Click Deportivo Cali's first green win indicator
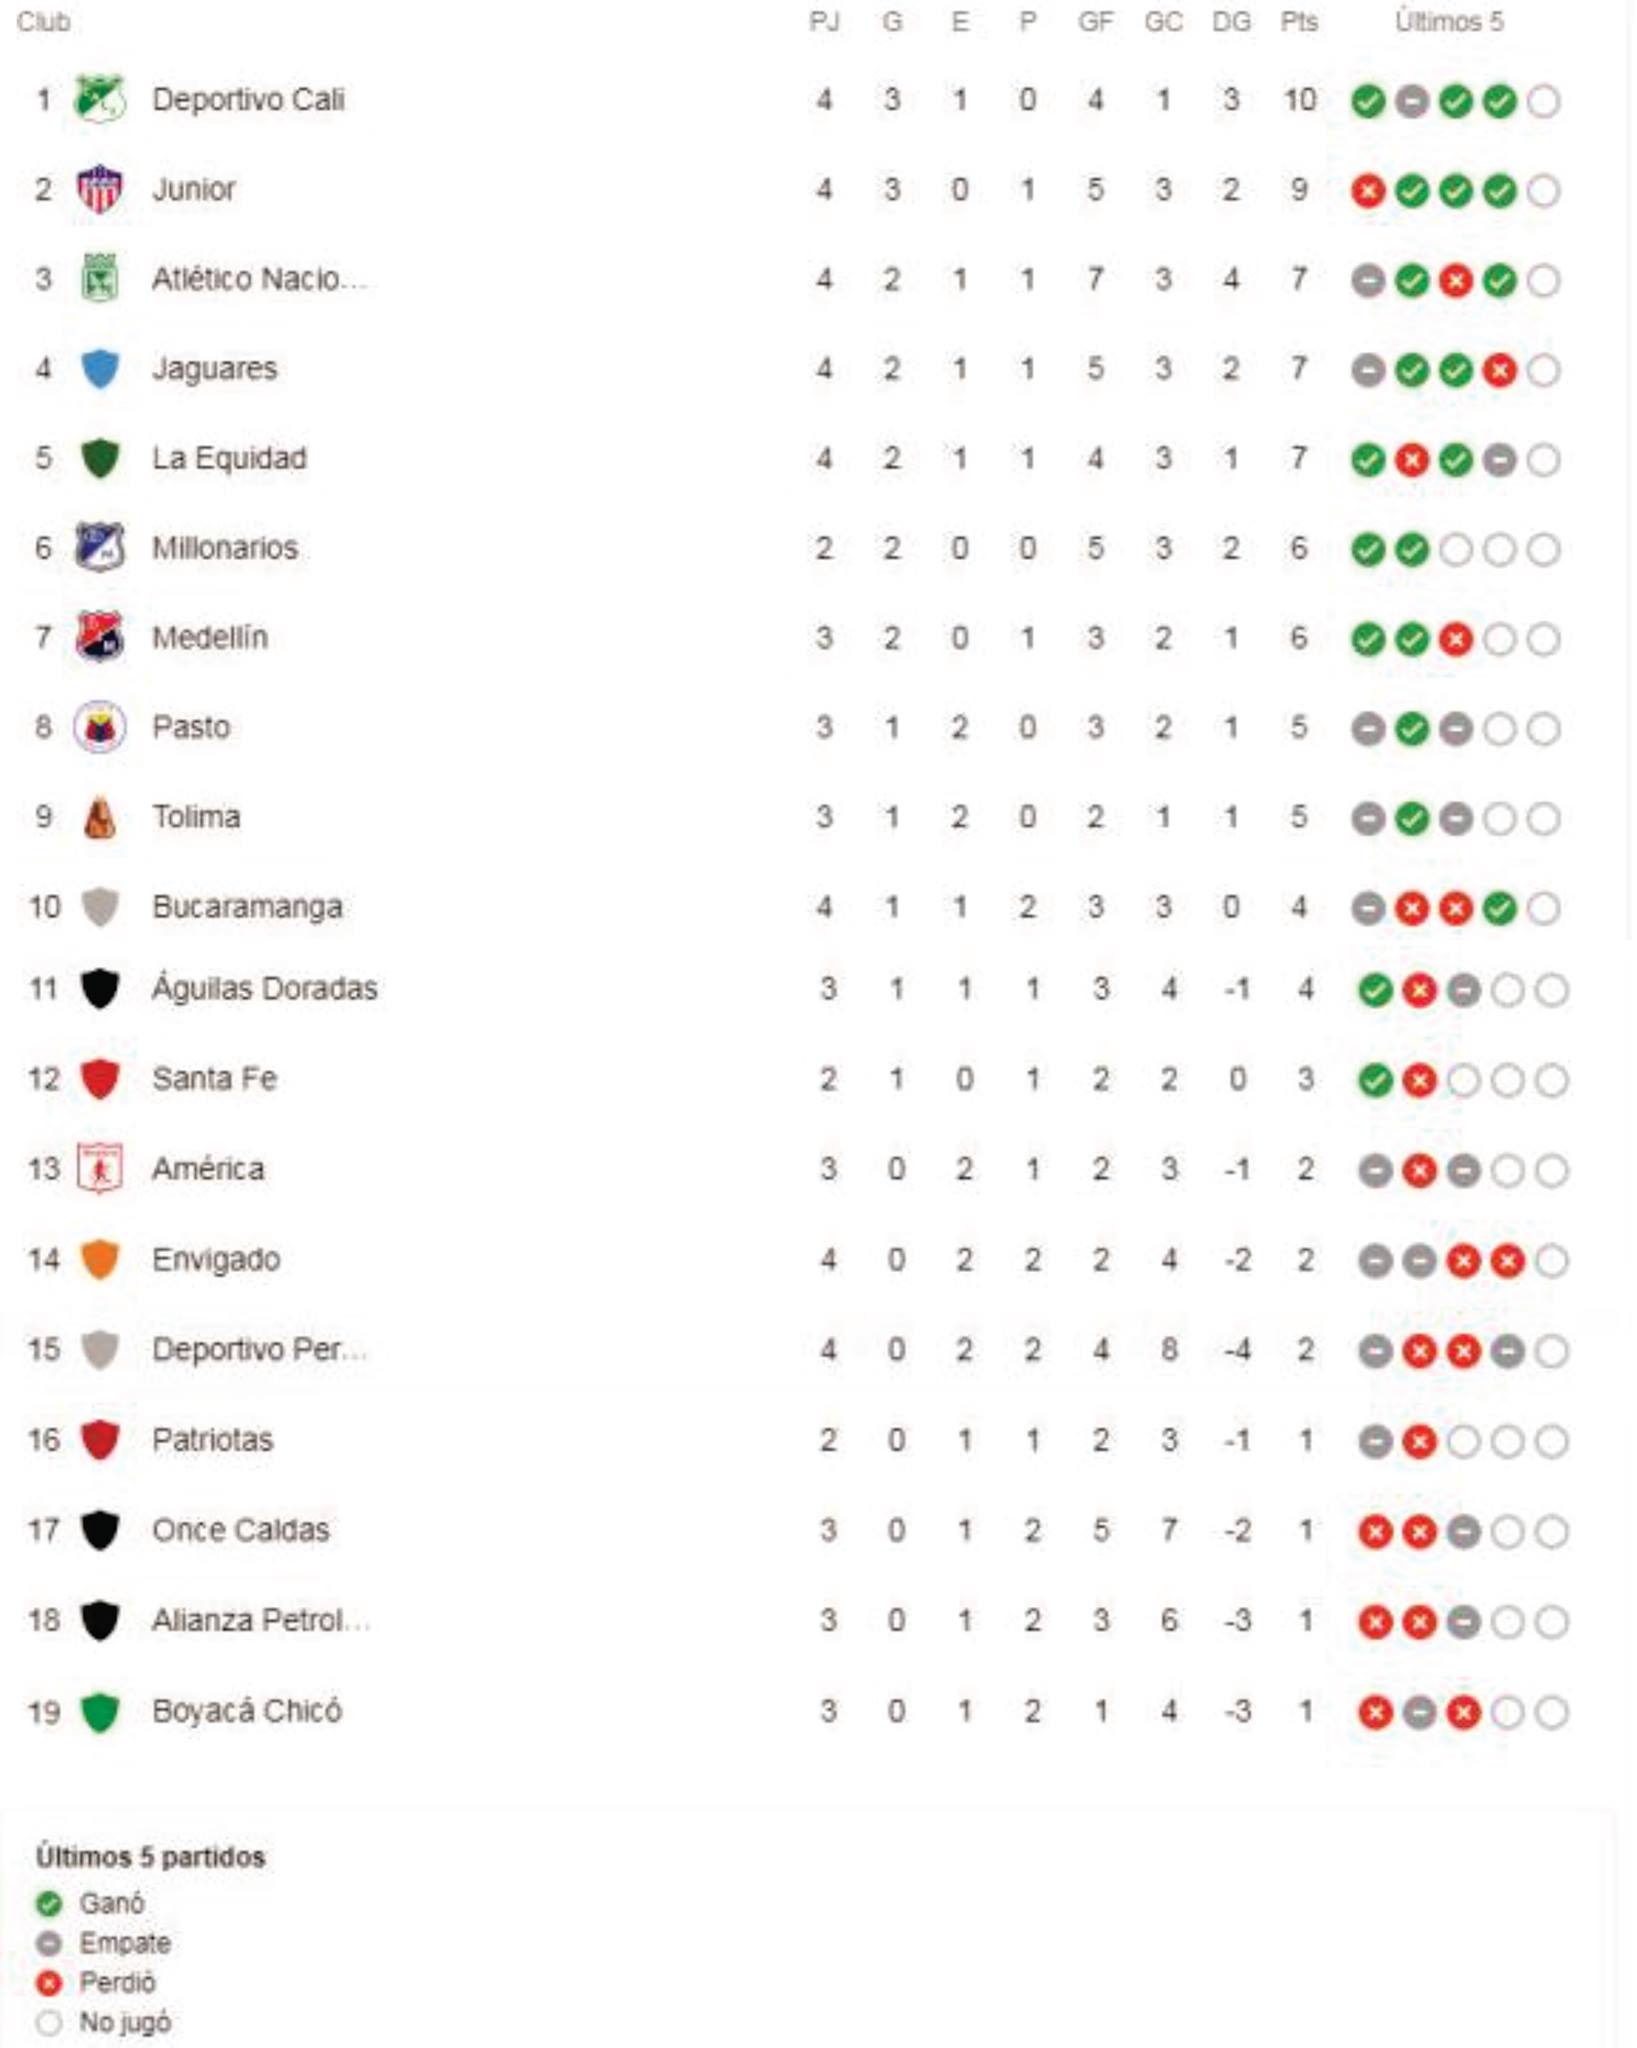Image resolution: width=1637 pixels, height=2048 pixels. click(x=1368, y=101)
